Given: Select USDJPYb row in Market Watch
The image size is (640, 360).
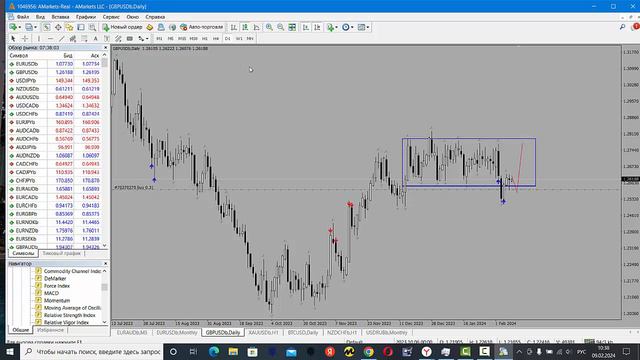Looking at the screenshot, I should click(54, 80).
